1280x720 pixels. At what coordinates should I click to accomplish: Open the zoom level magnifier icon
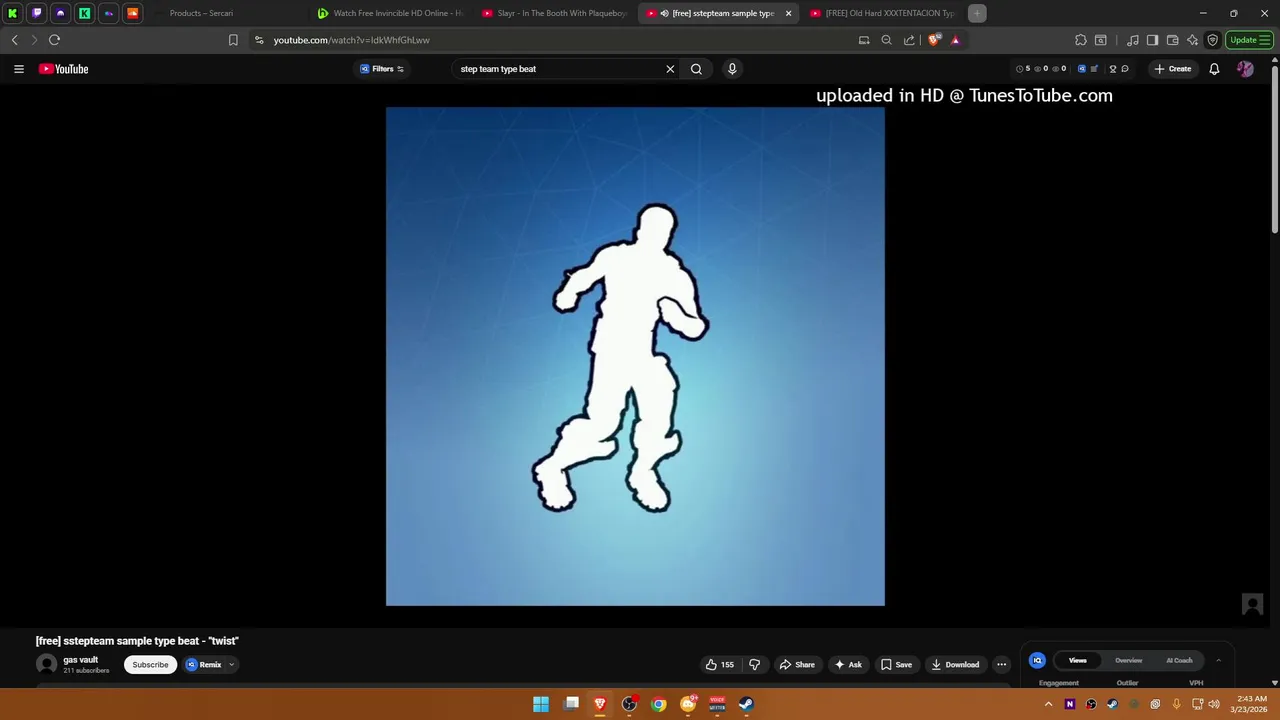886,40
